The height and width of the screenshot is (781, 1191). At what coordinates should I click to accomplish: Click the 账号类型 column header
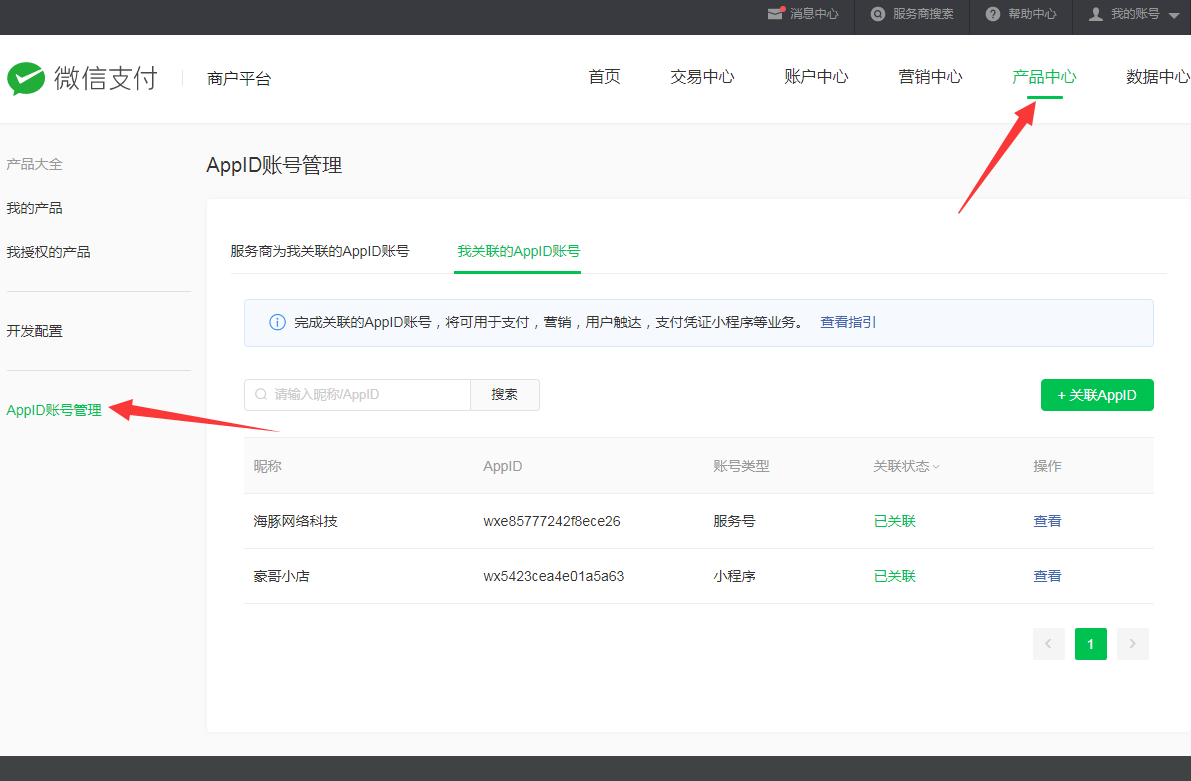(x=741, y=466)
